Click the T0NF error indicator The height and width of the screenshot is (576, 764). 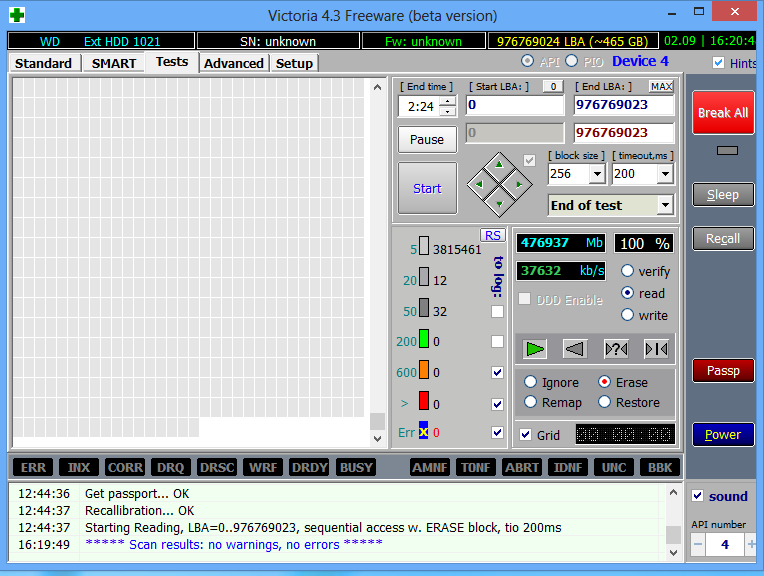(476, 467)
